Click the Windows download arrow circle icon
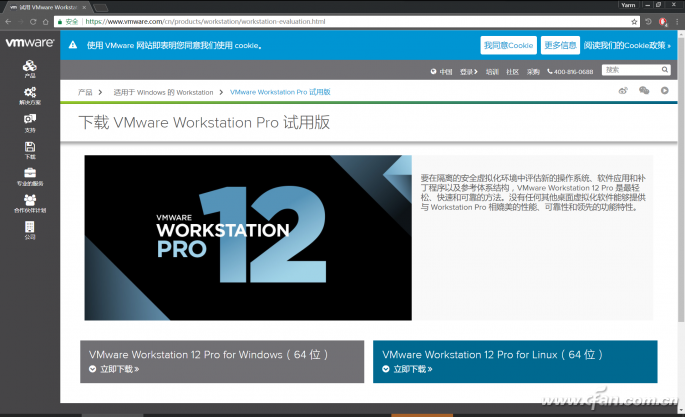This screenshot has height=417, width=685. pyautogui.click(x=93, y=369)
